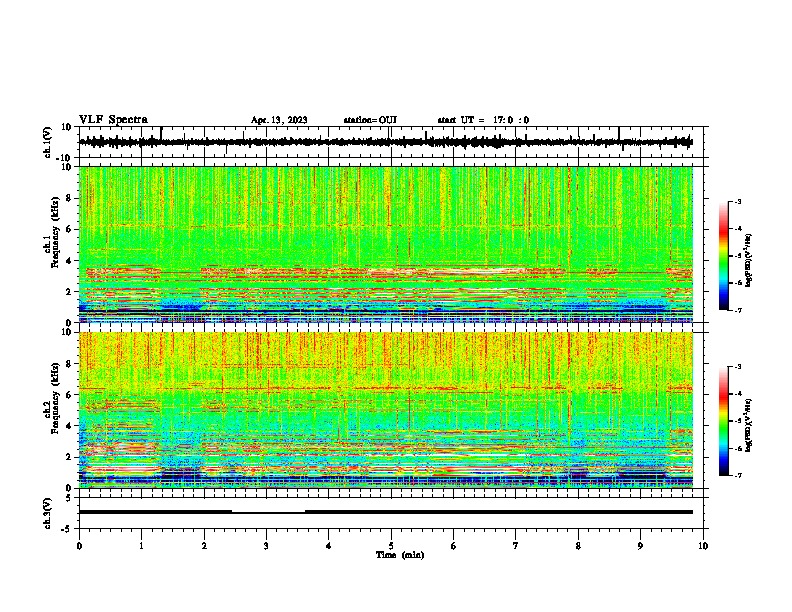Click the "-5" tick on ch.3 voltage axis
This screenshot has height=612, width=792.
(67, 529)
